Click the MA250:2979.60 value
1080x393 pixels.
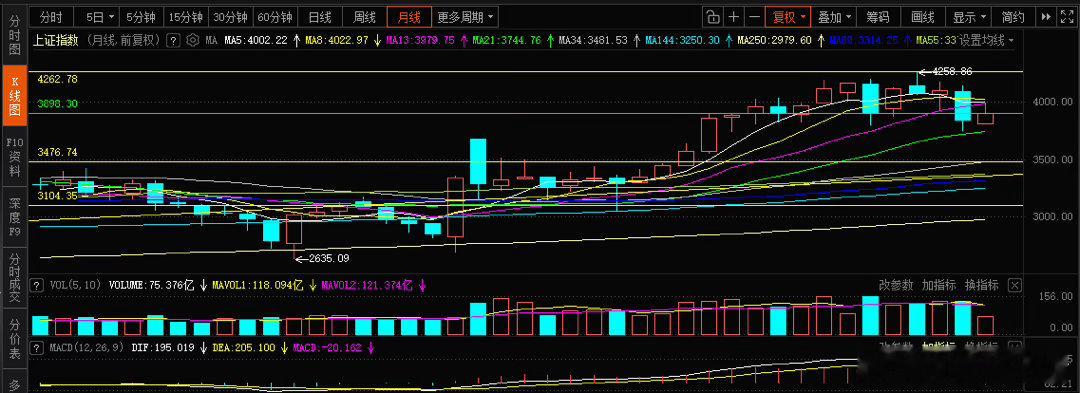774,40
